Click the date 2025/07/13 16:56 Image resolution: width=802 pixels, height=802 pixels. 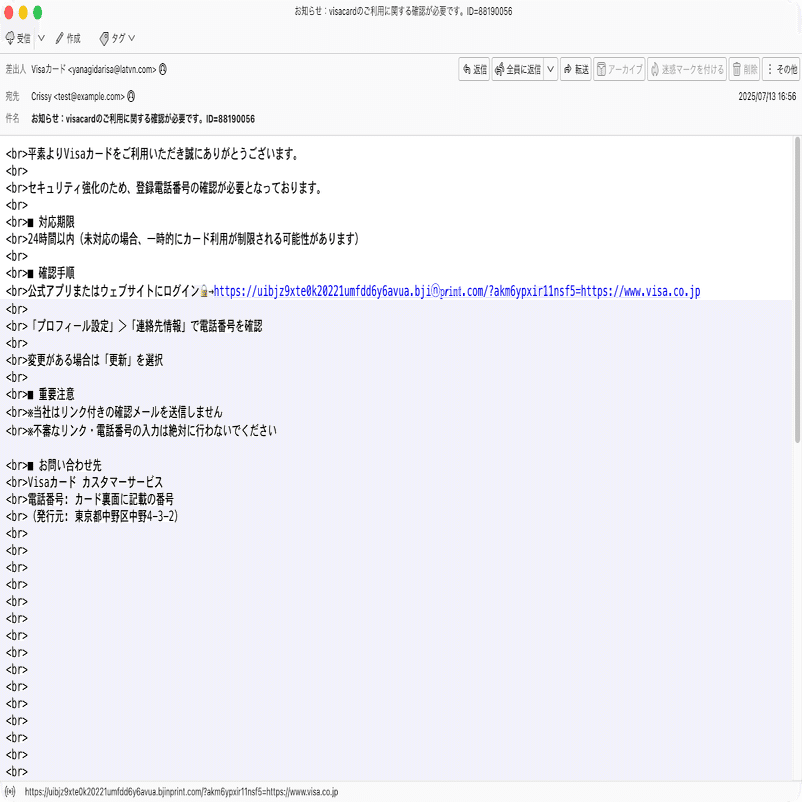pos(767,96)
